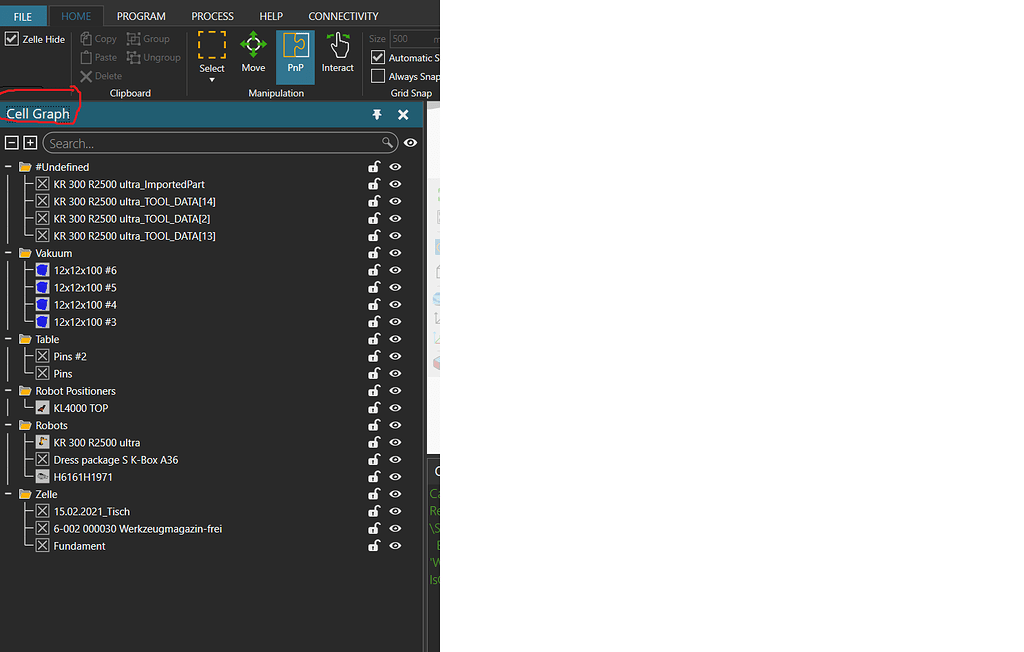
Task: Pin the Cell Graph panel
Action: pyautogui.click(x=376, y=114)
